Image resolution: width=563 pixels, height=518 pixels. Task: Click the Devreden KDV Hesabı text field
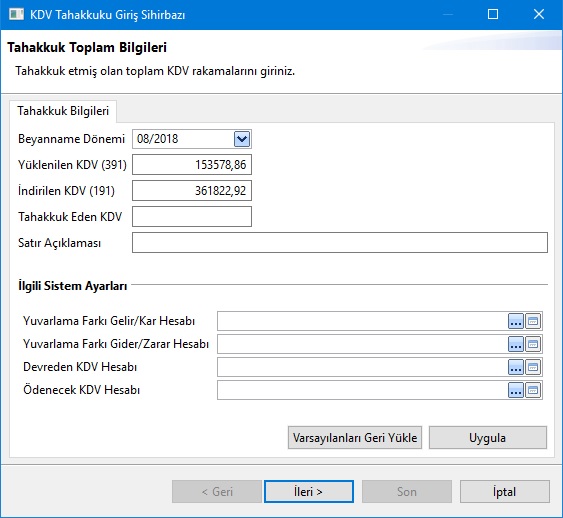362,367
